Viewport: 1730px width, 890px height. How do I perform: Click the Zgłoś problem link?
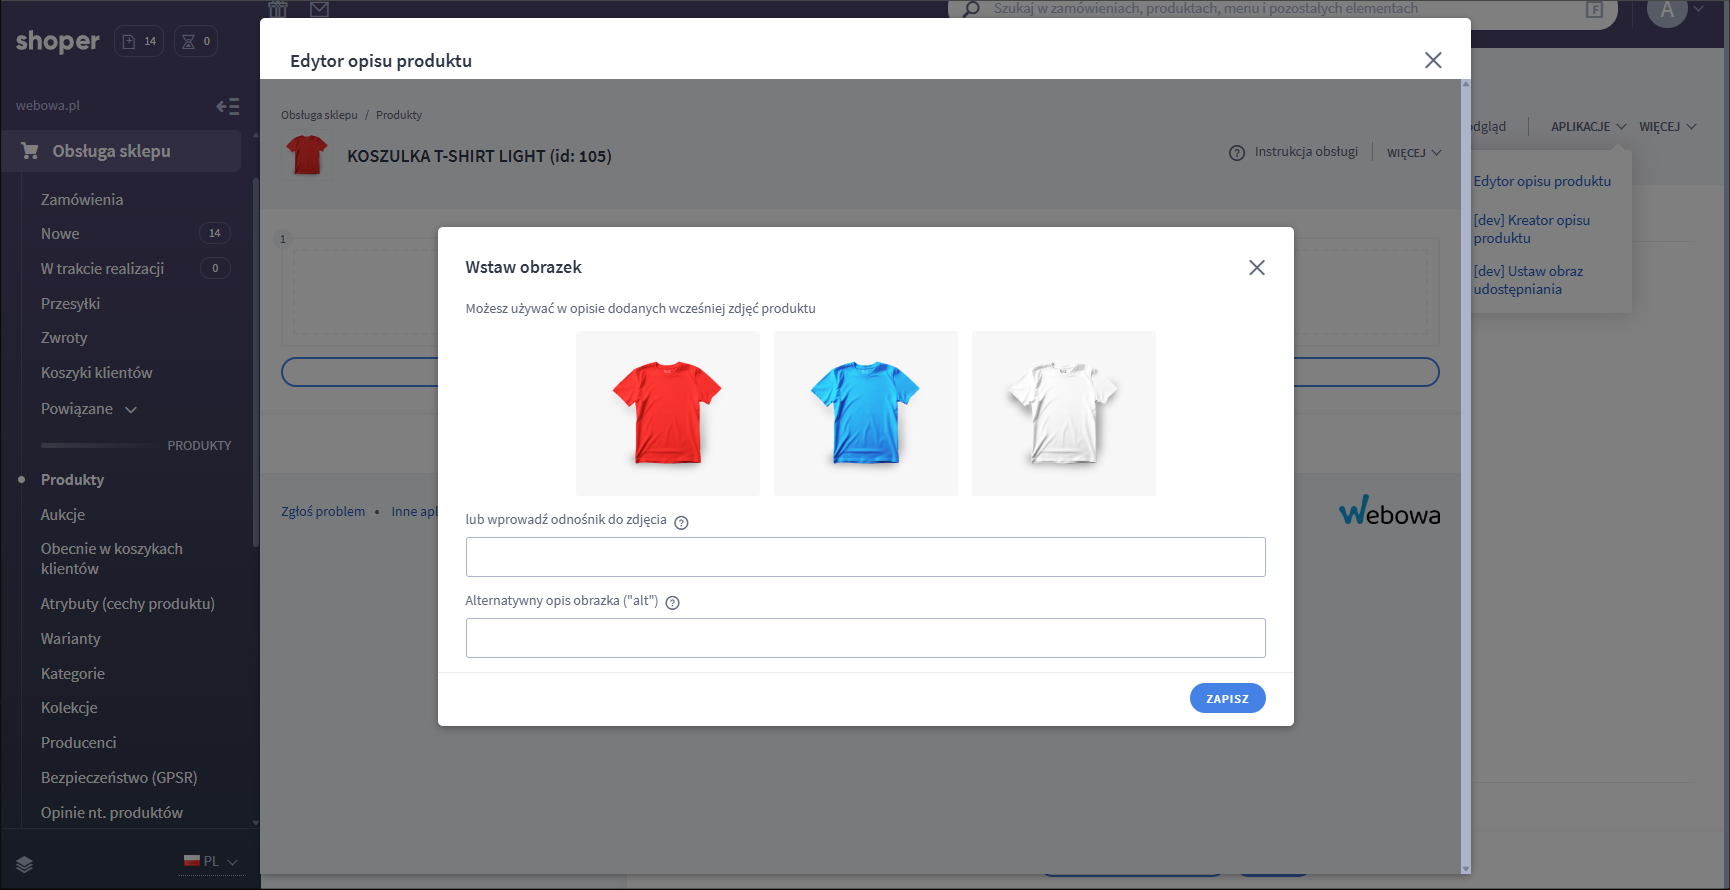(x=323, y=512)
